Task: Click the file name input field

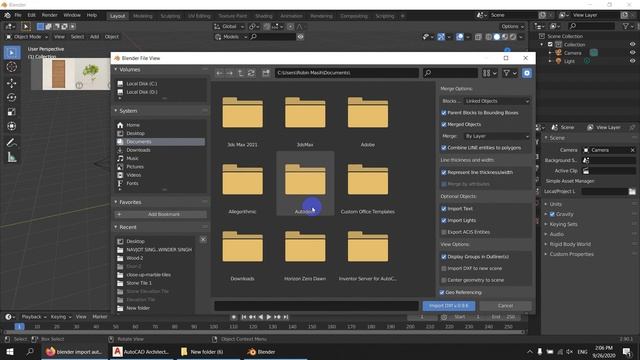Action: 316,306
